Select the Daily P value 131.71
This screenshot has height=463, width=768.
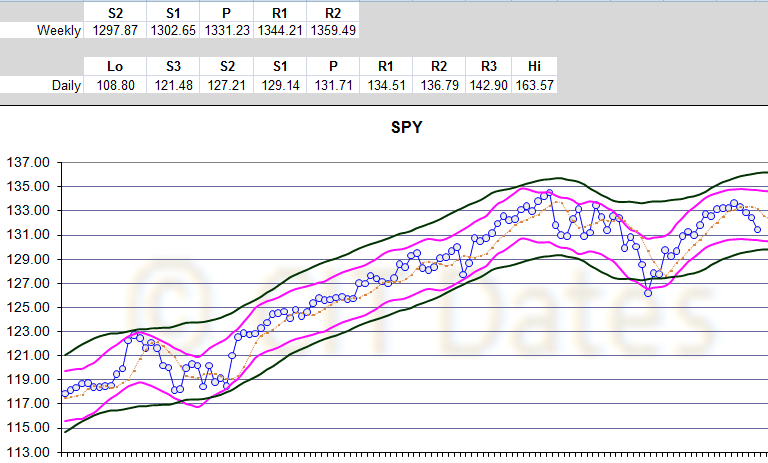[333, 85]
